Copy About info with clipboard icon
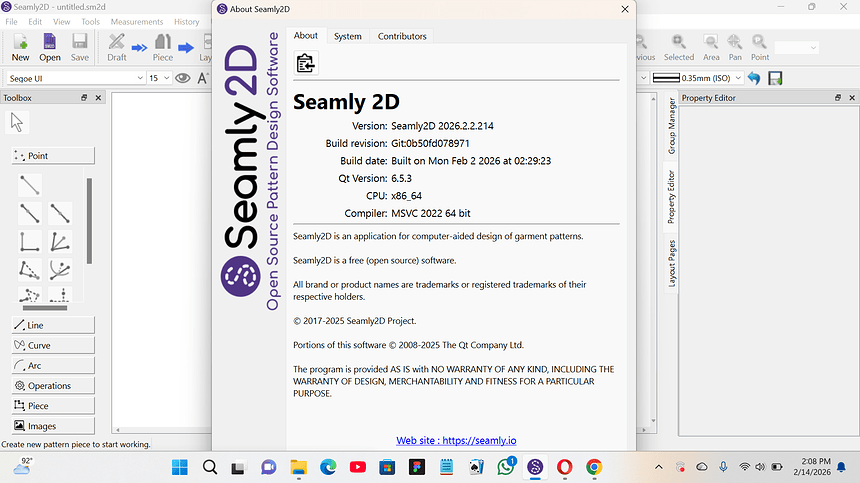The width and height of the screenshot is (860, 483). tap(305, 64)
